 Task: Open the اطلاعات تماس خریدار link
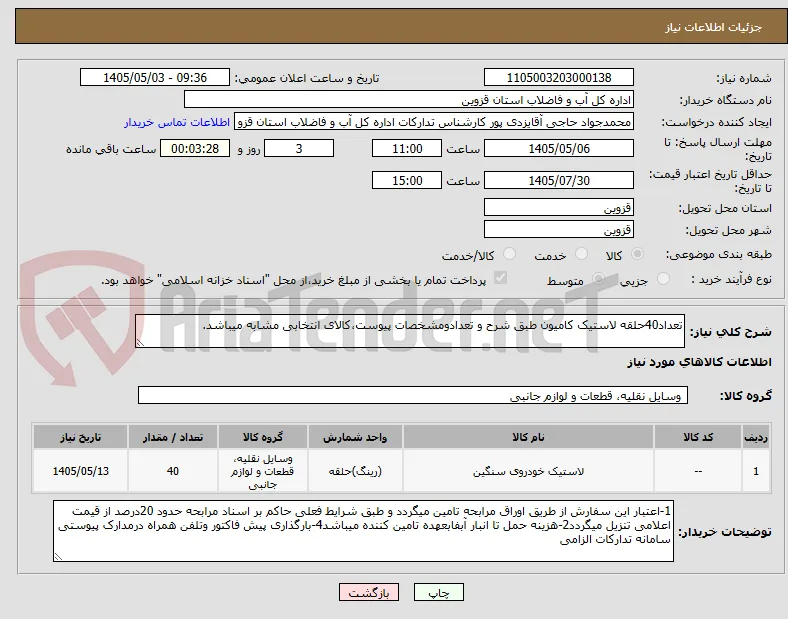(x=177, y=122)
